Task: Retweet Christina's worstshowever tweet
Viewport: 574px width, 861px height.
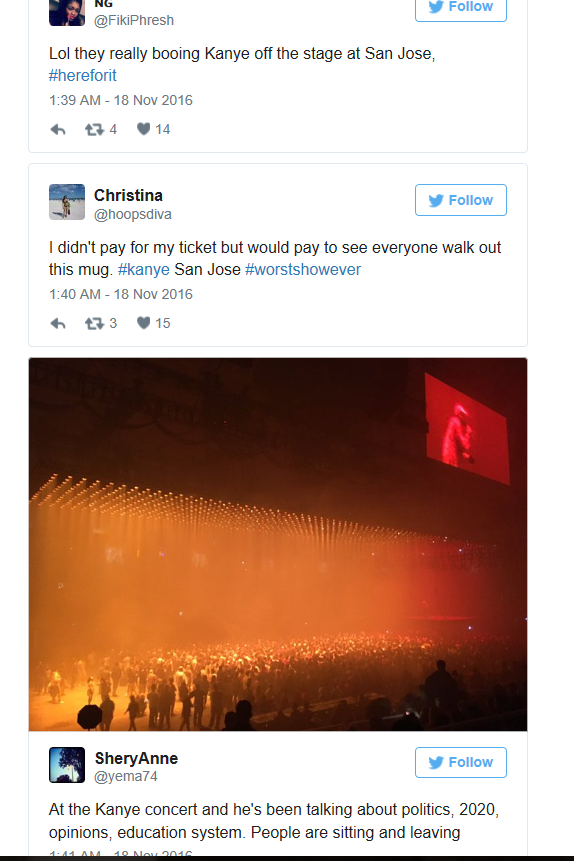Action: (94, 323)
